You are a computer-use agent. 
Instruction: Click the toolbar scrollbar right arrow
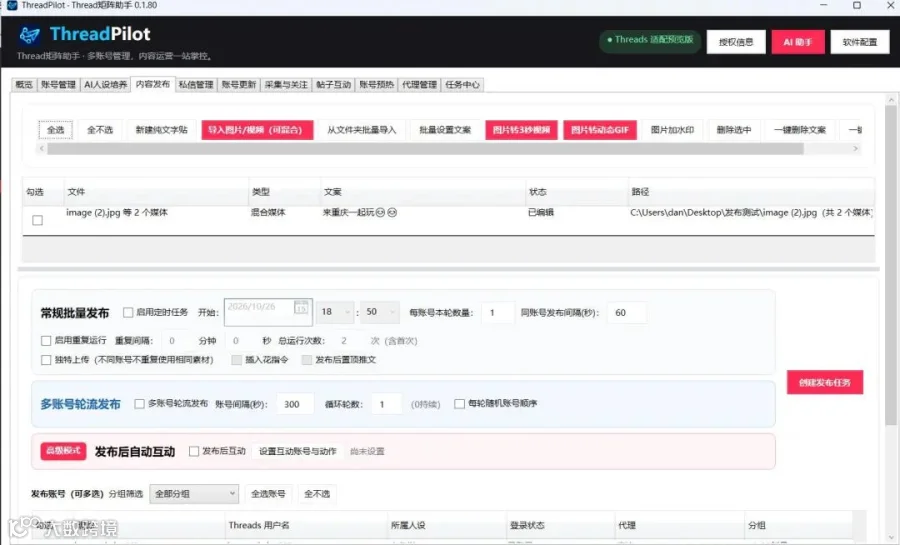point(855,149)
